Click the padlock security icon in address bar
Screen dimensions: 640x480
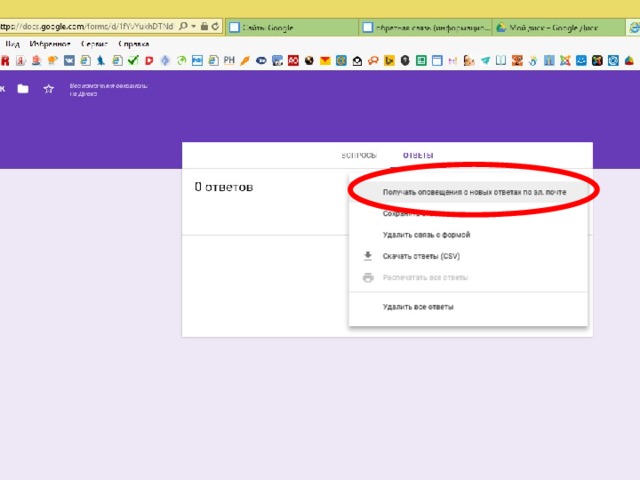pos(205,26)
